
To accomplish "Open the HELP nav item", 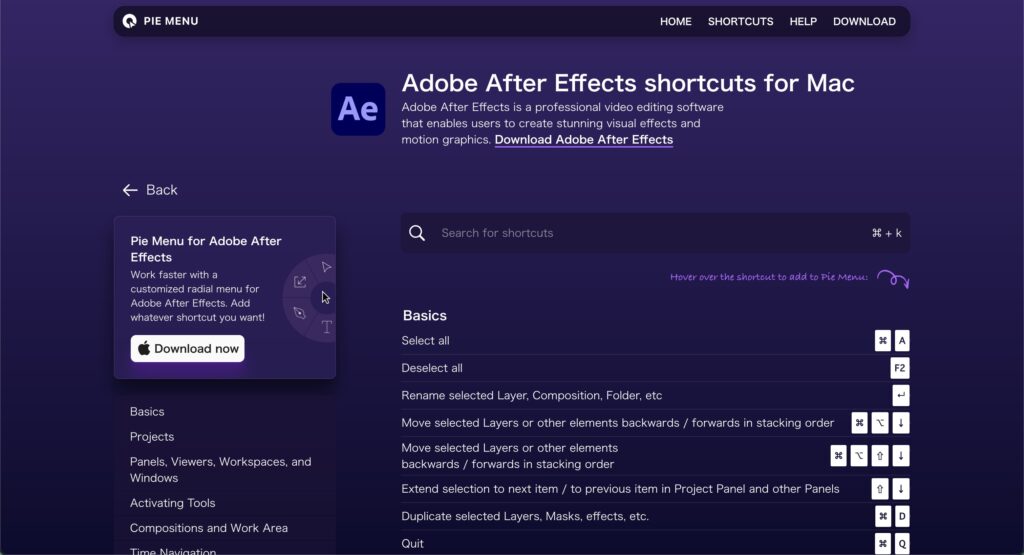I will coord(803,22).
